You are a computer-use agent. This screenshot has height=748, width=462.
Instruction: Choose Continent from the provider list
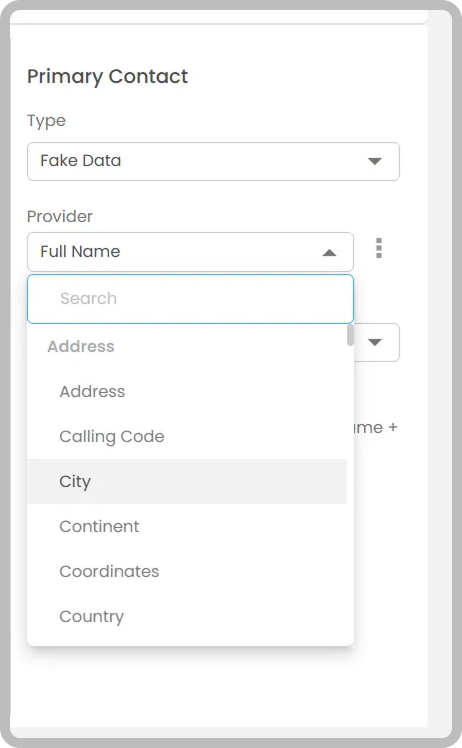[187, 526]
